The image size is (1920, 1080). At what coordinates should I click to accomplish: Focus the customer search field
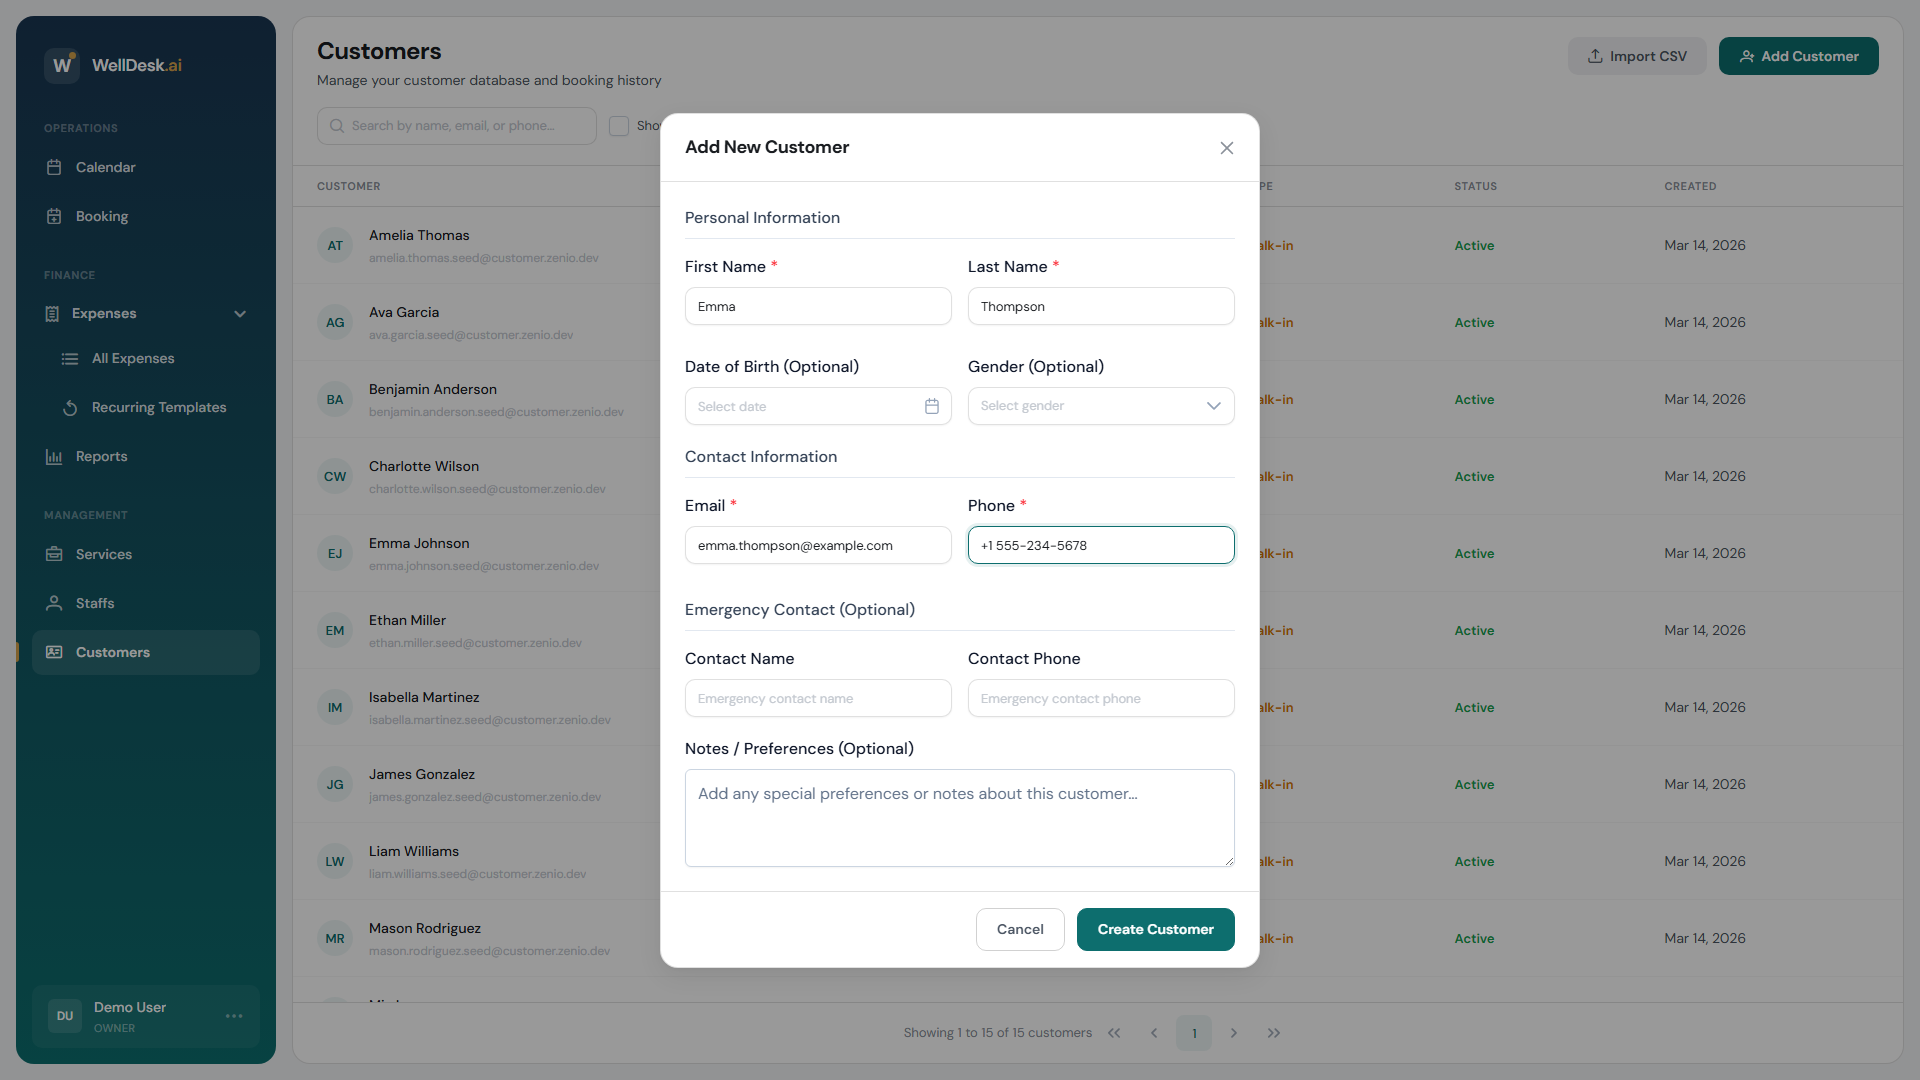click(457, 126)
